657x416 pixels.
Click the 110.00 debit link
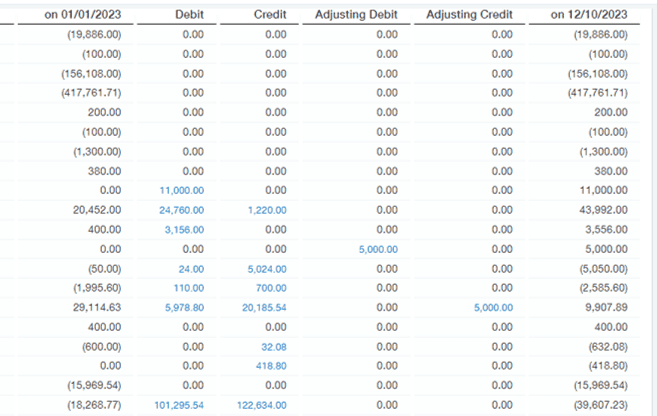click(x=189, y=288)
